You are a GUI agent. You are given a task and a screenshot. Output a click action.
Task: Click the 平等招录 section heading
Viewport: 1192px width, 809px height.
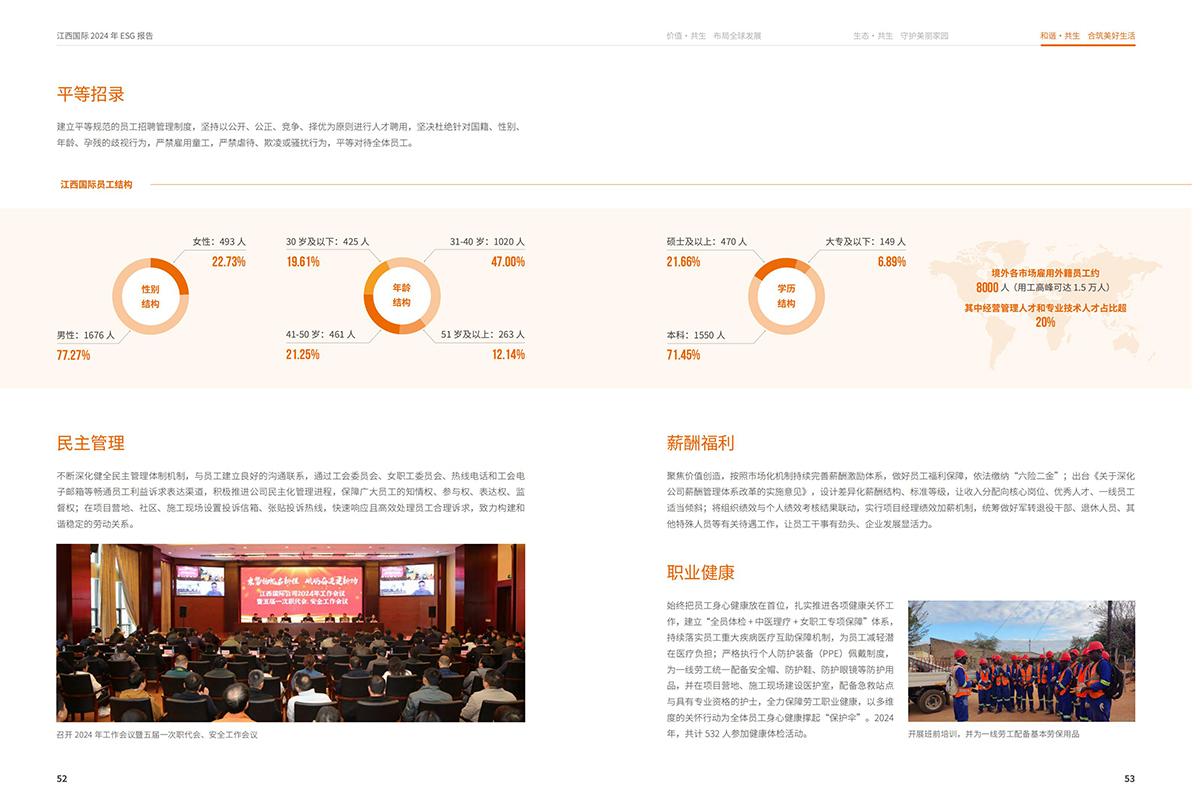point(91,95)
